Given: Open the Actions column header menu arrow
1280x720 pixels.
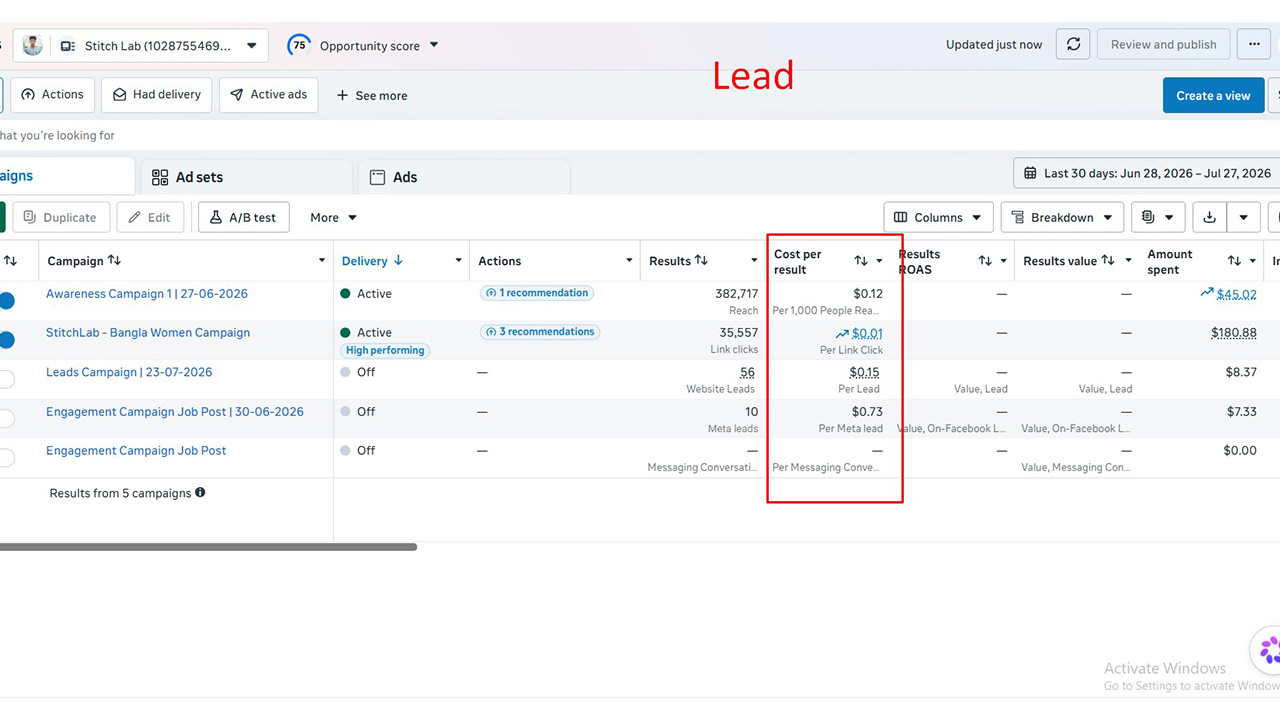Looking at the screenshot, I should click(x=630, y=261).
